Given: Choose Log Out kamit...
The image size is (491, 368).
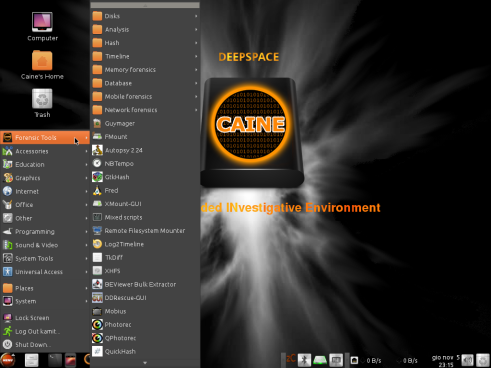Looking at the screenshot, I should pyautogui.click(x=45, y=331).
